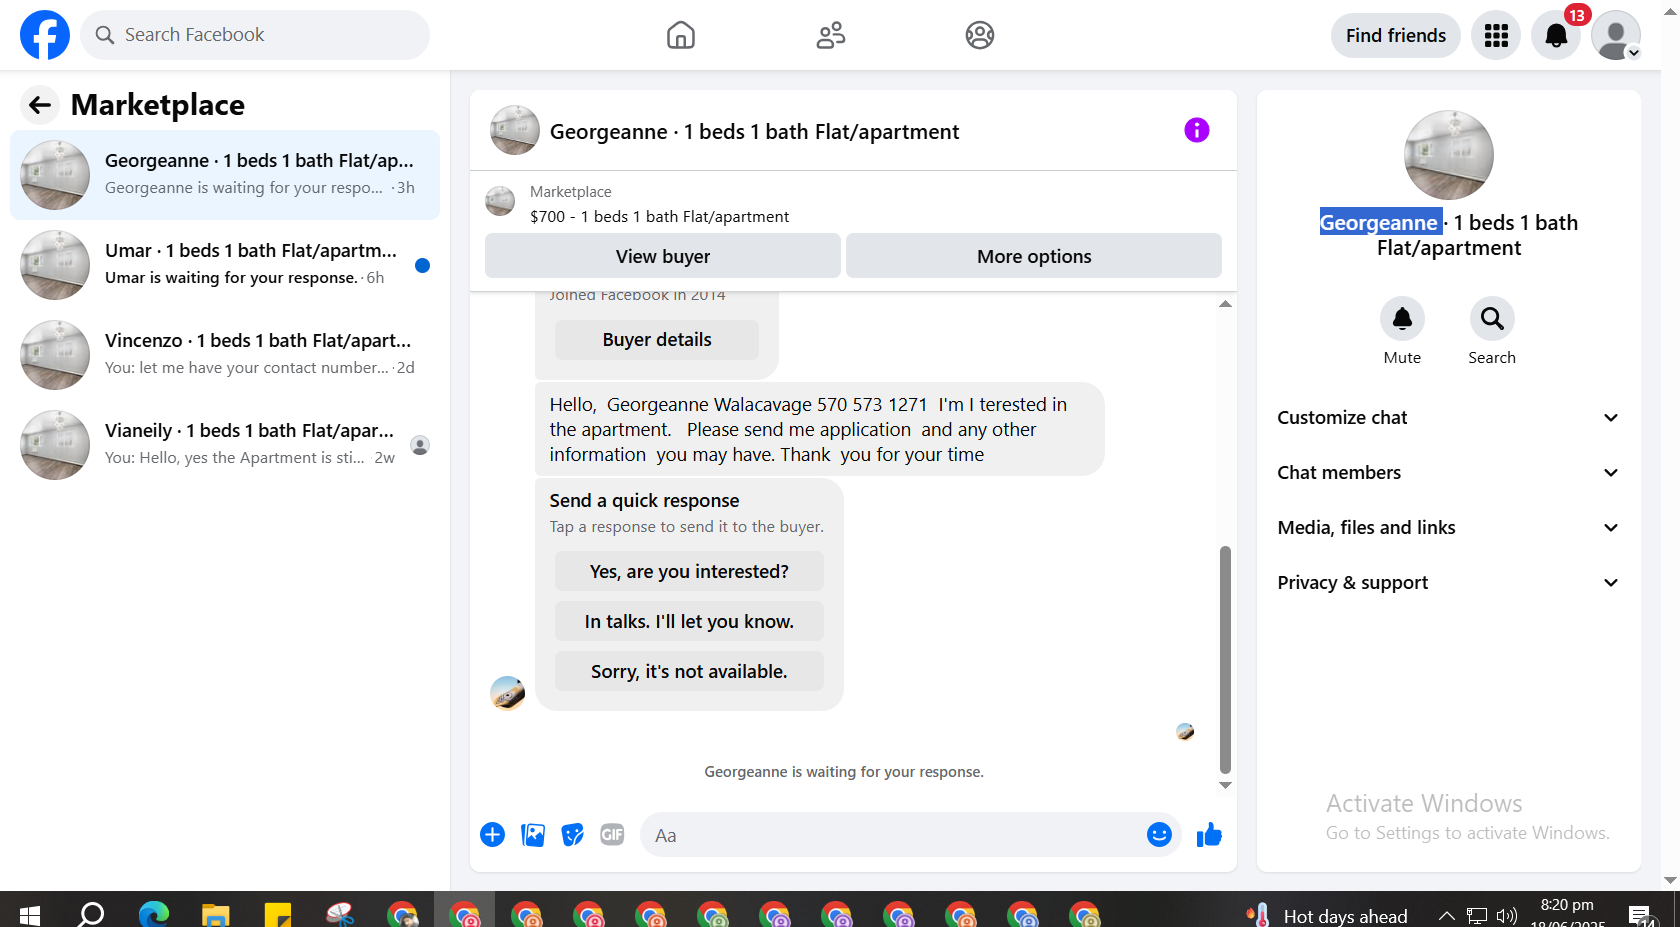Click the Find friends button
1680x927 pixels.
1396,35
